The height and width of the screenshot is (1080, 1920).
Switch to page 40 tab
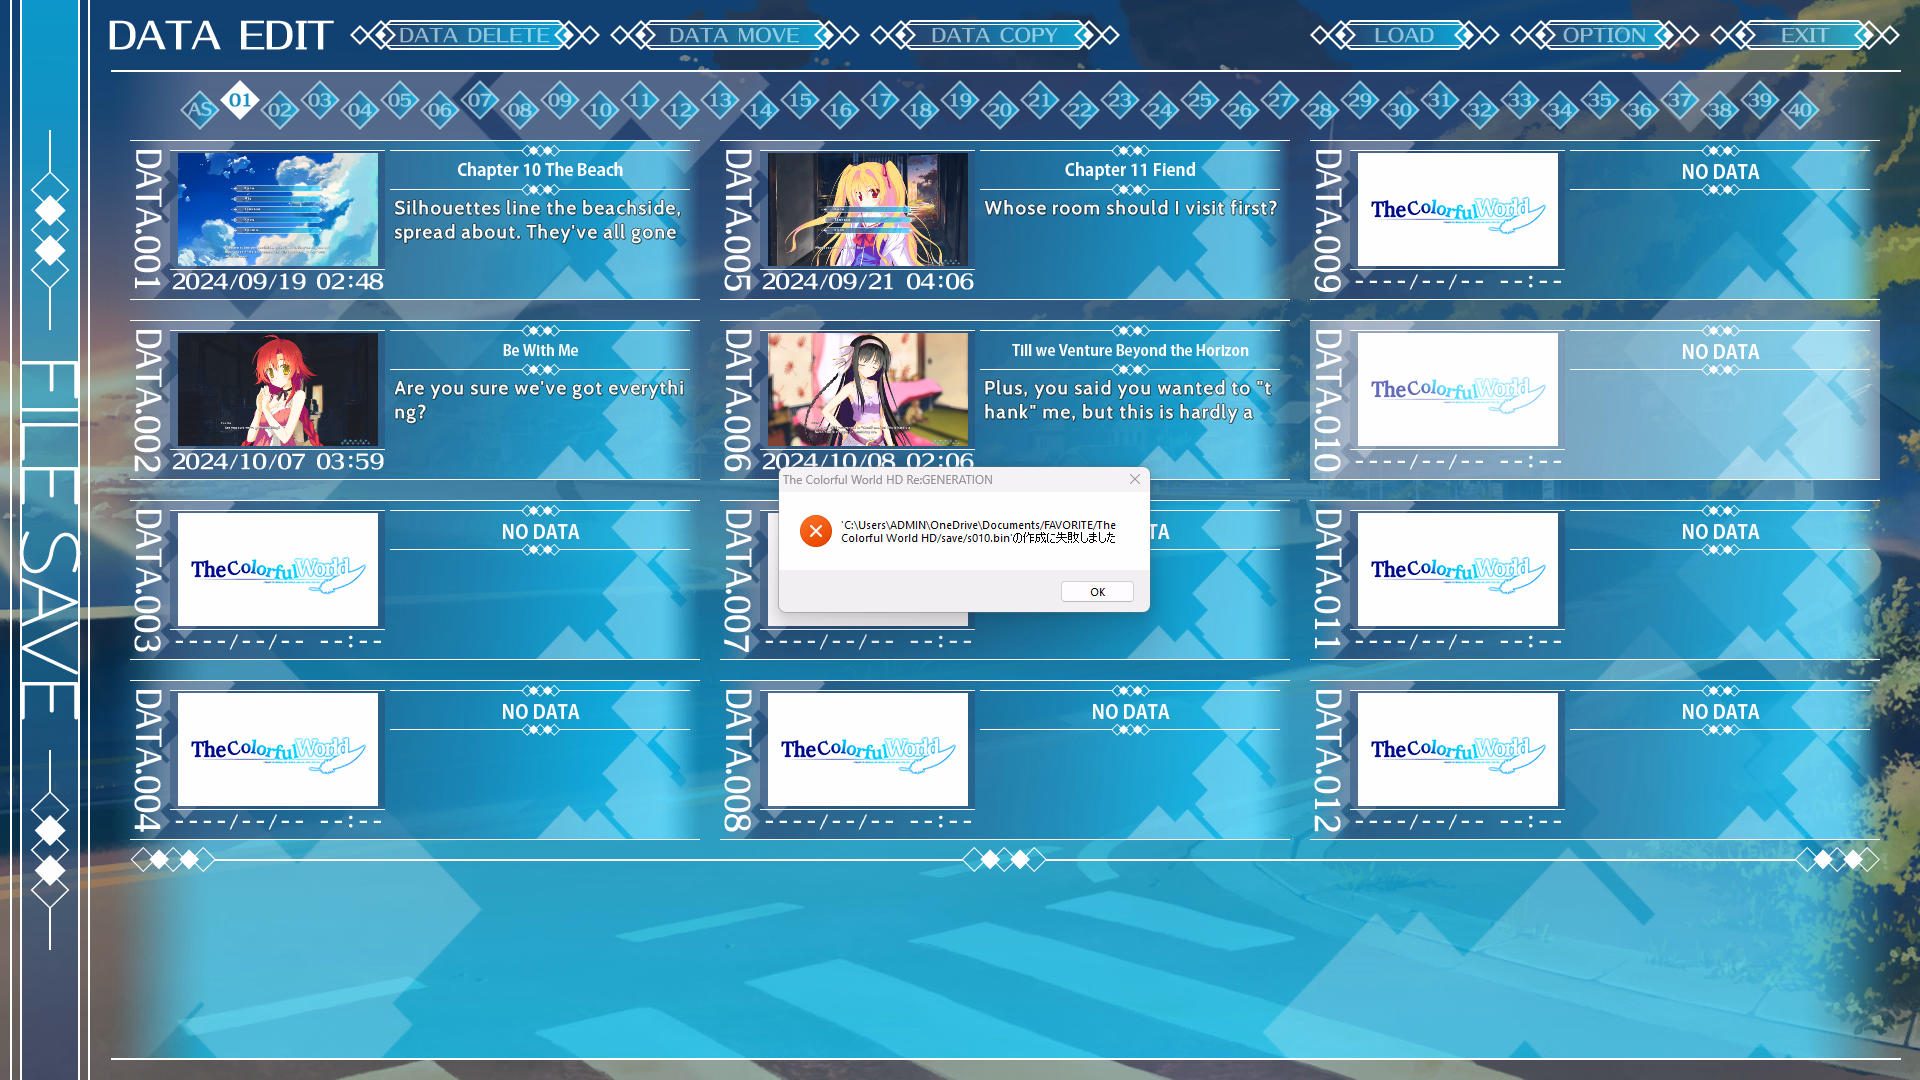1800,110
